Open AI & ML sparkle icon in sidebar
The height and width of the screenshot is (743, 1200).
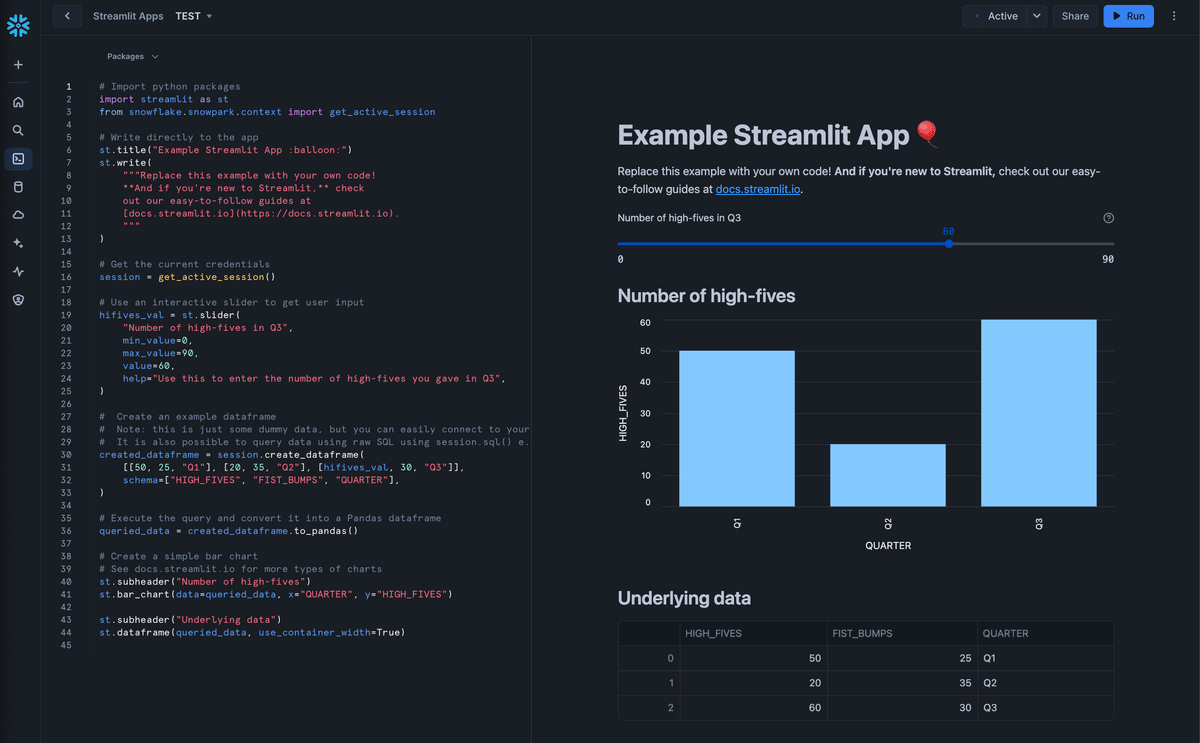click(18, 243)
